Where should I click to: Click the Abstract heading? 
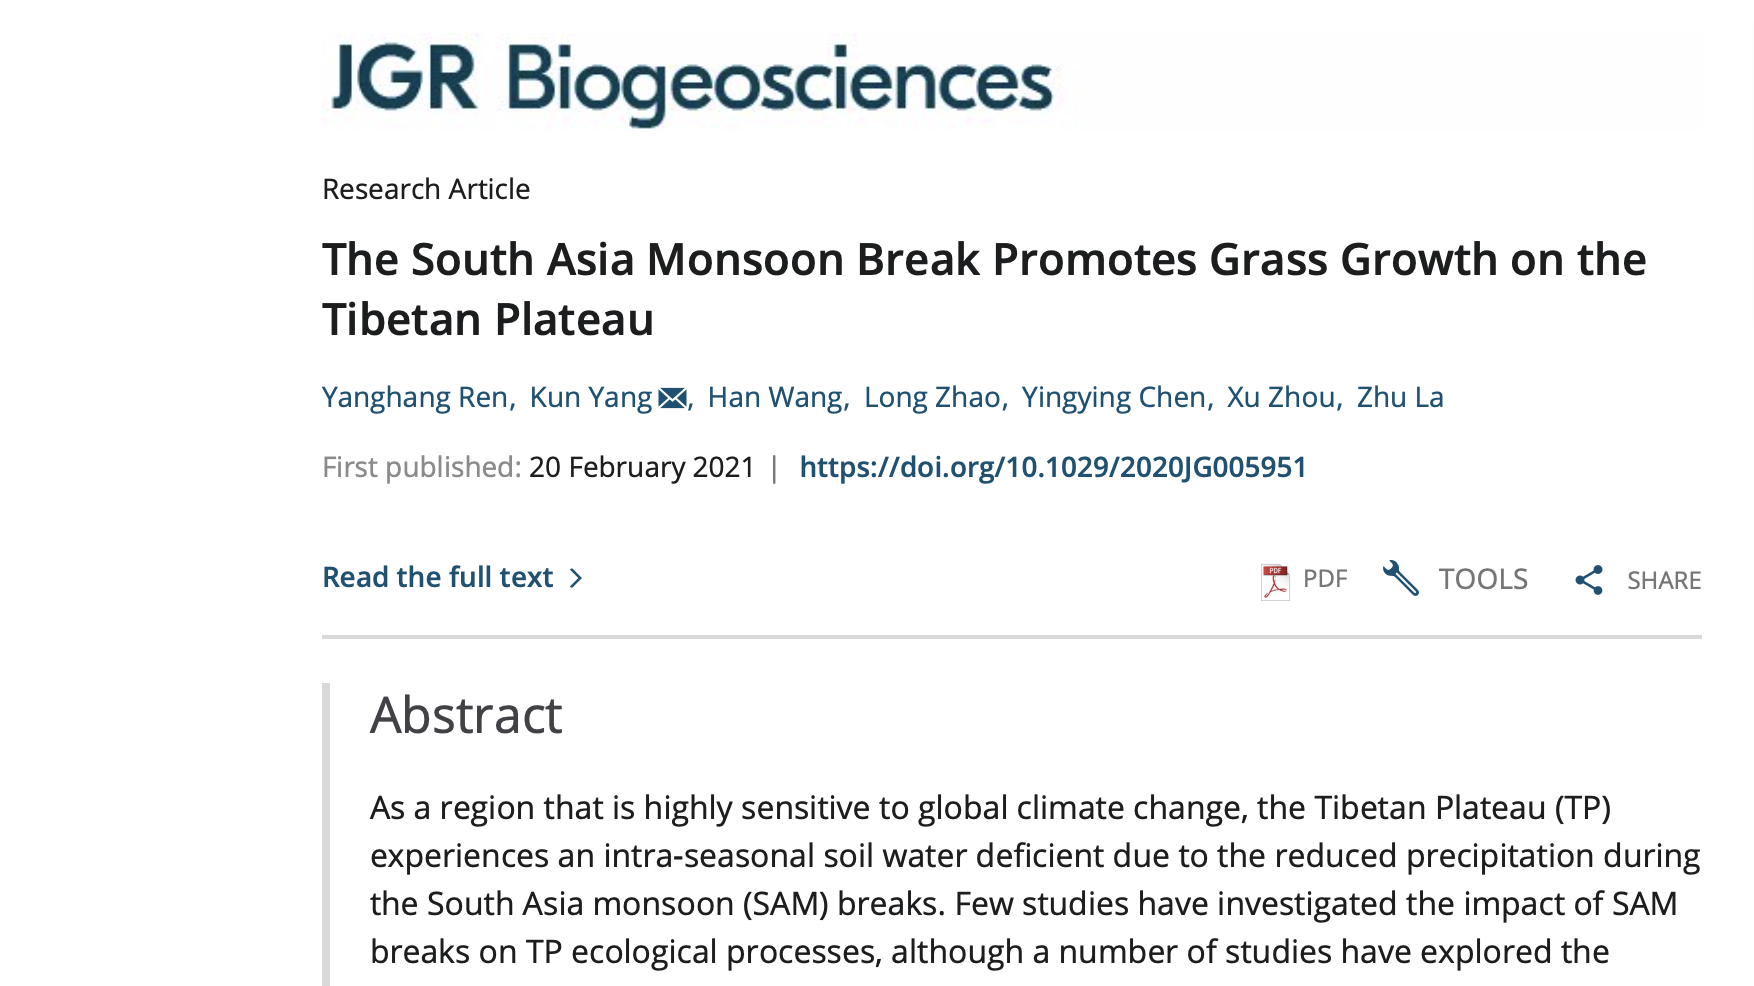click(x=466, y=715)
